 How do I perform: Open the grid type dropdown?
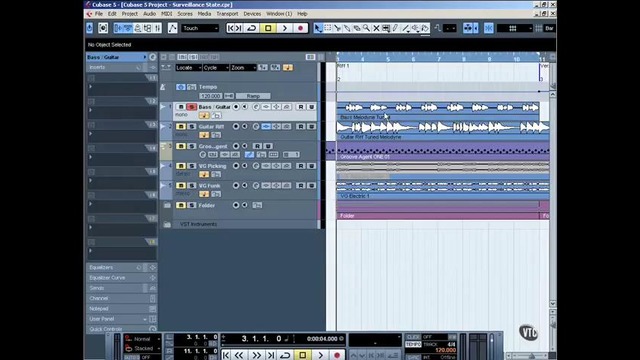515,28
